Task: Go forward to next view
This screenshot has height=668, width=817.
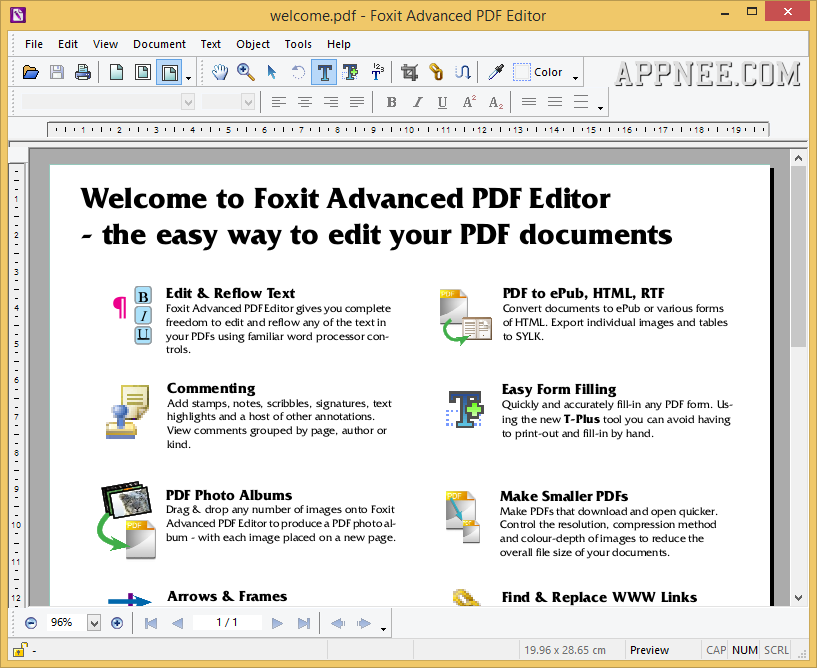Action: tap(364, 623)
